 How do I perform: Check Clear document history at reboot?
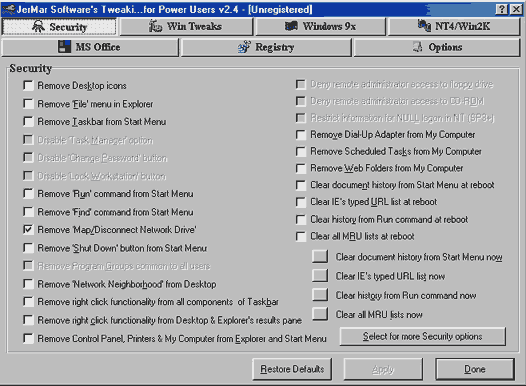pyautogui.click(x=301, y=185)
